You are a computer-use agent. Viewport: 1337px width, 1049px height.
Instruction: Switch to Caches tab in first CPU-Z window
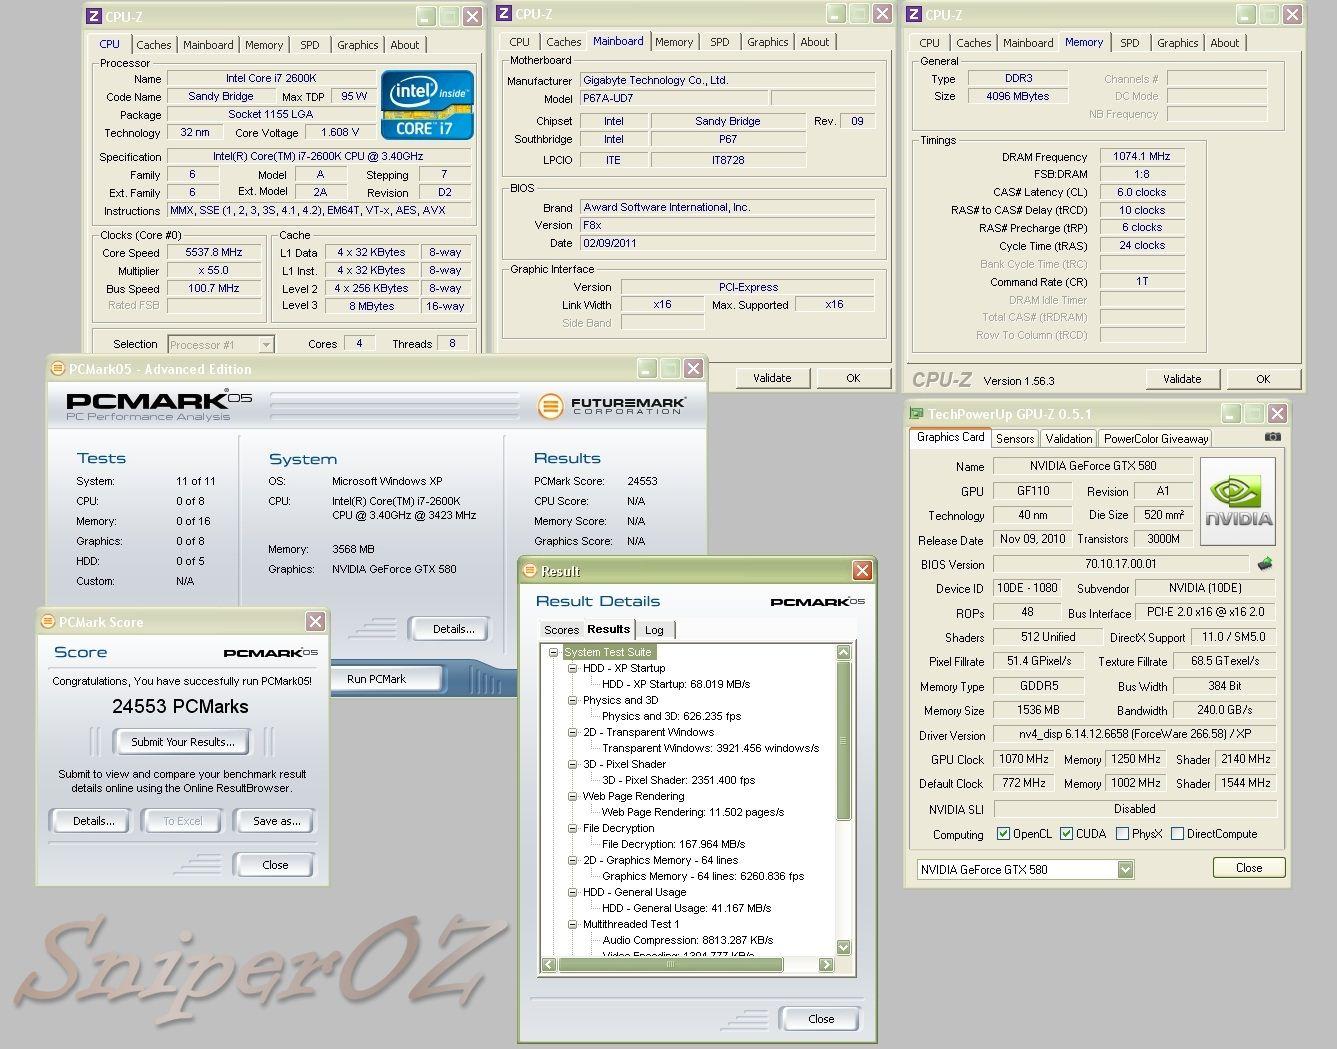click(x=153, y=45)
